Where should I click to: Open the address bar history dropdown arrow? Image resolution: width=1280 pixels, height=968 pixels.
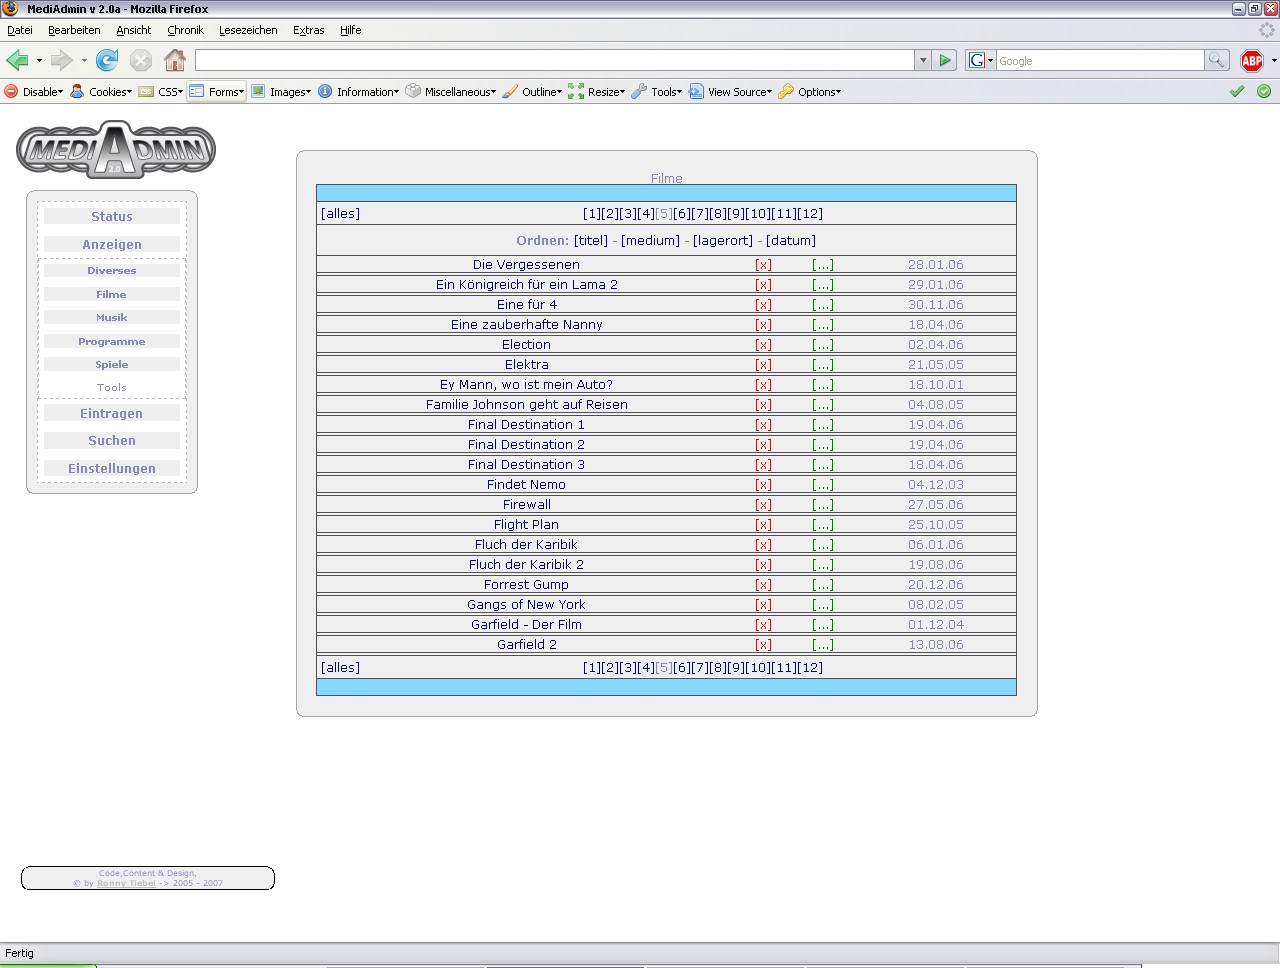922,61
